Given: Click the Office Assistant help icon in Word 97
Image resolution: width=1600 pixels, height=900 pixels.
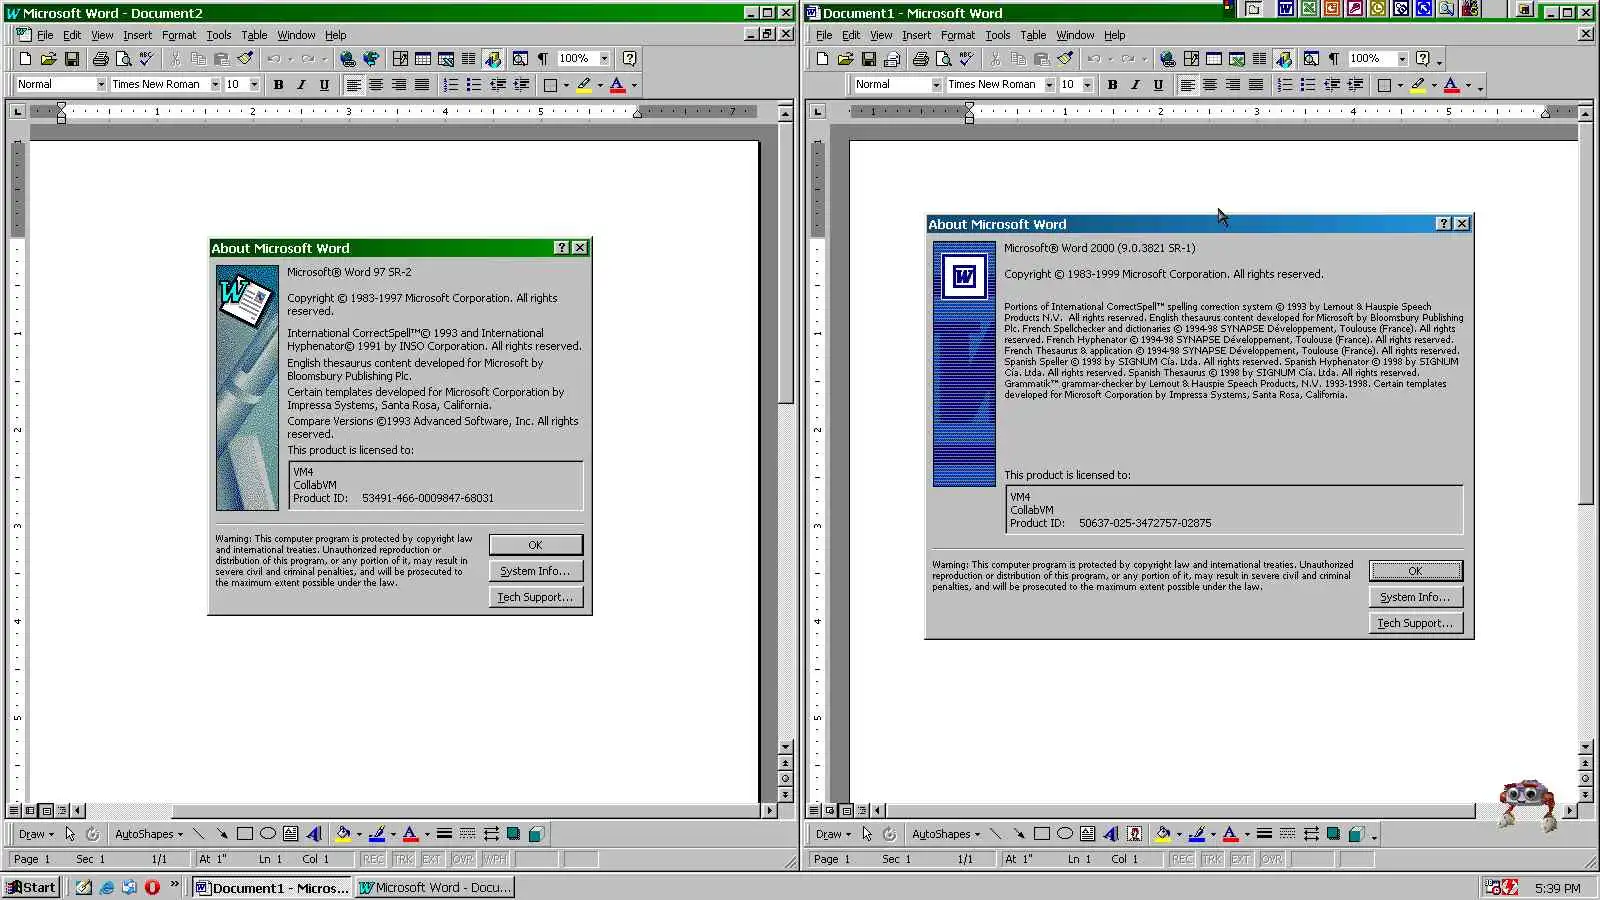Looking at the screenshot, I should pos(629,59).
